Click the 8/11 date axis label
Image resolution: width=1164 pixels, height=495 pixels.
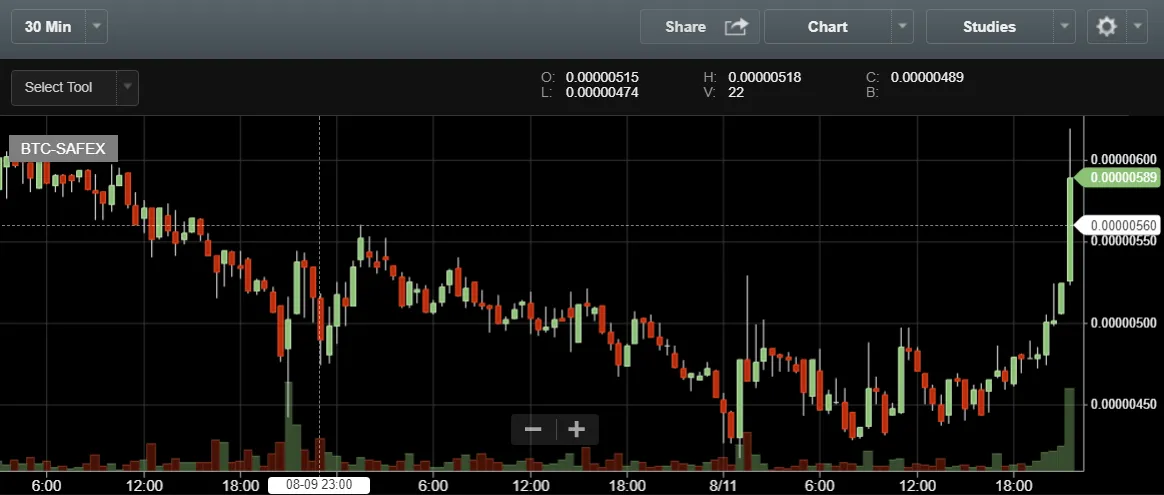(723, 485)
